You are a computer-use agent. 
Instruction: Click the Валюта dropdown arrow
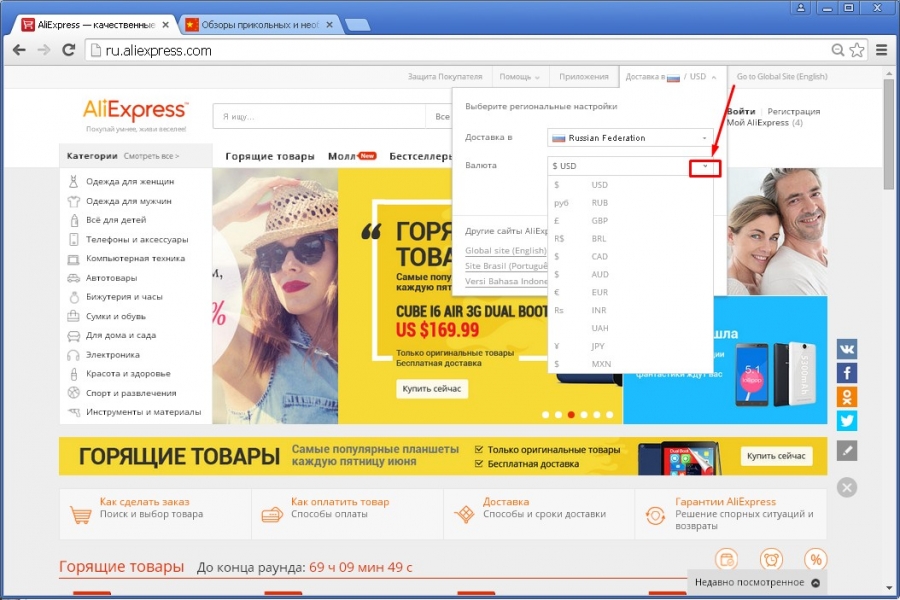[x=705, y=166]
